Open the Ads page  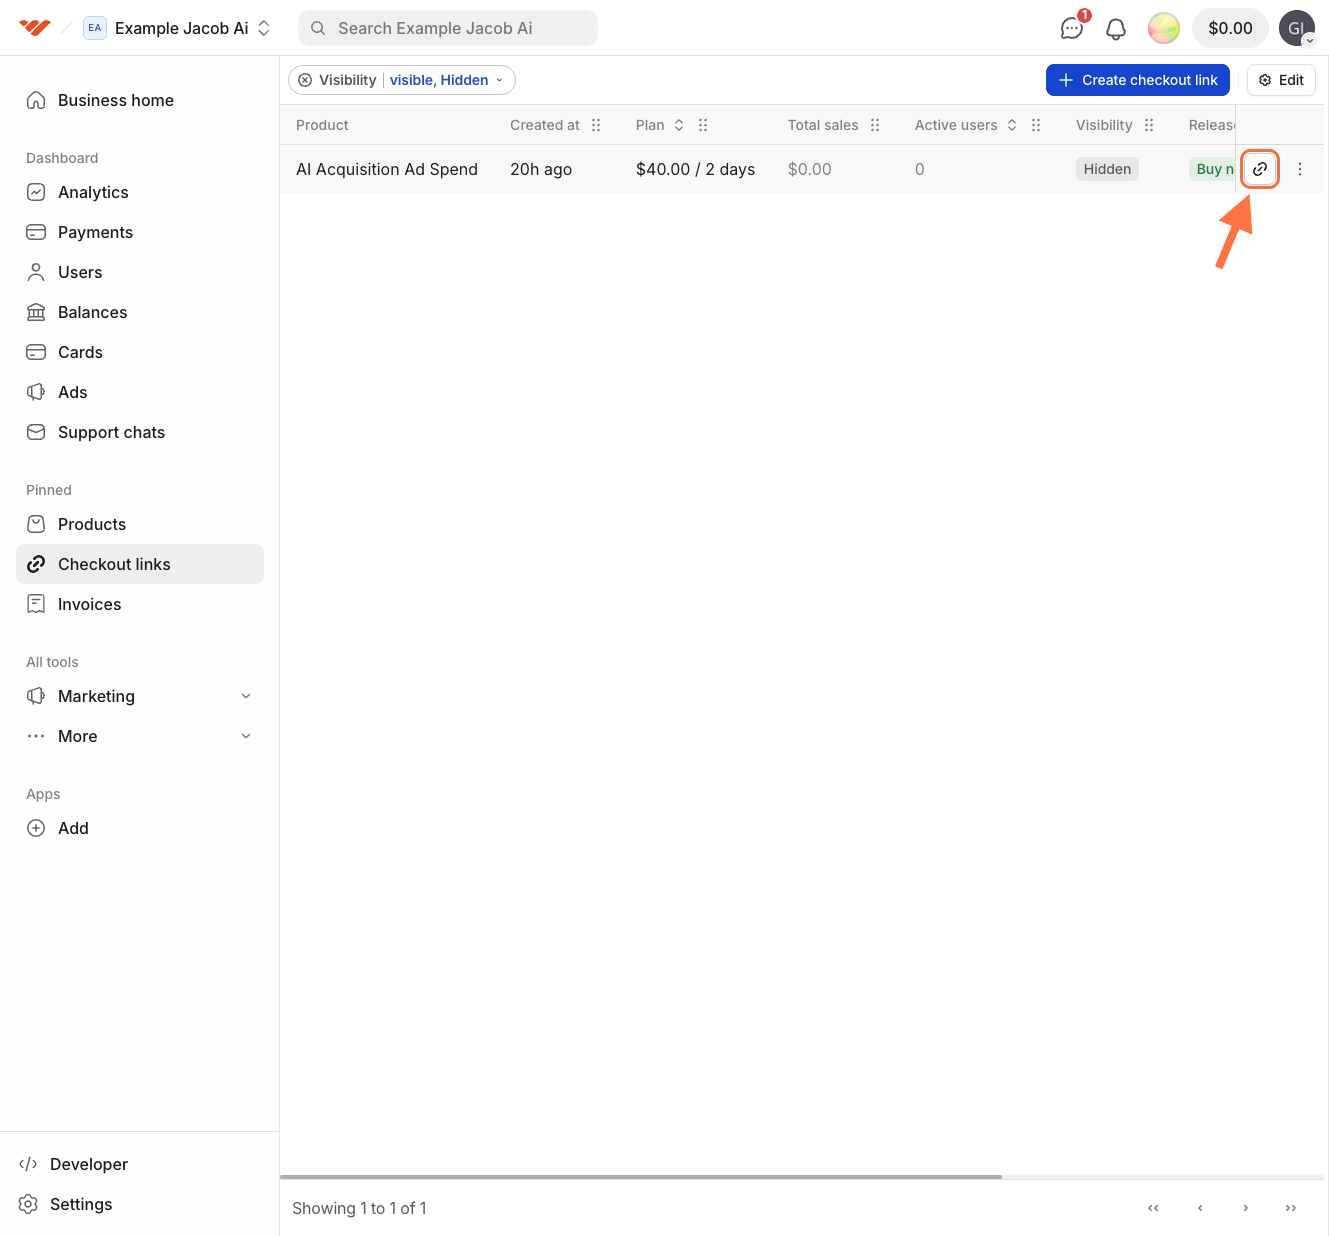tap(140, 392)
